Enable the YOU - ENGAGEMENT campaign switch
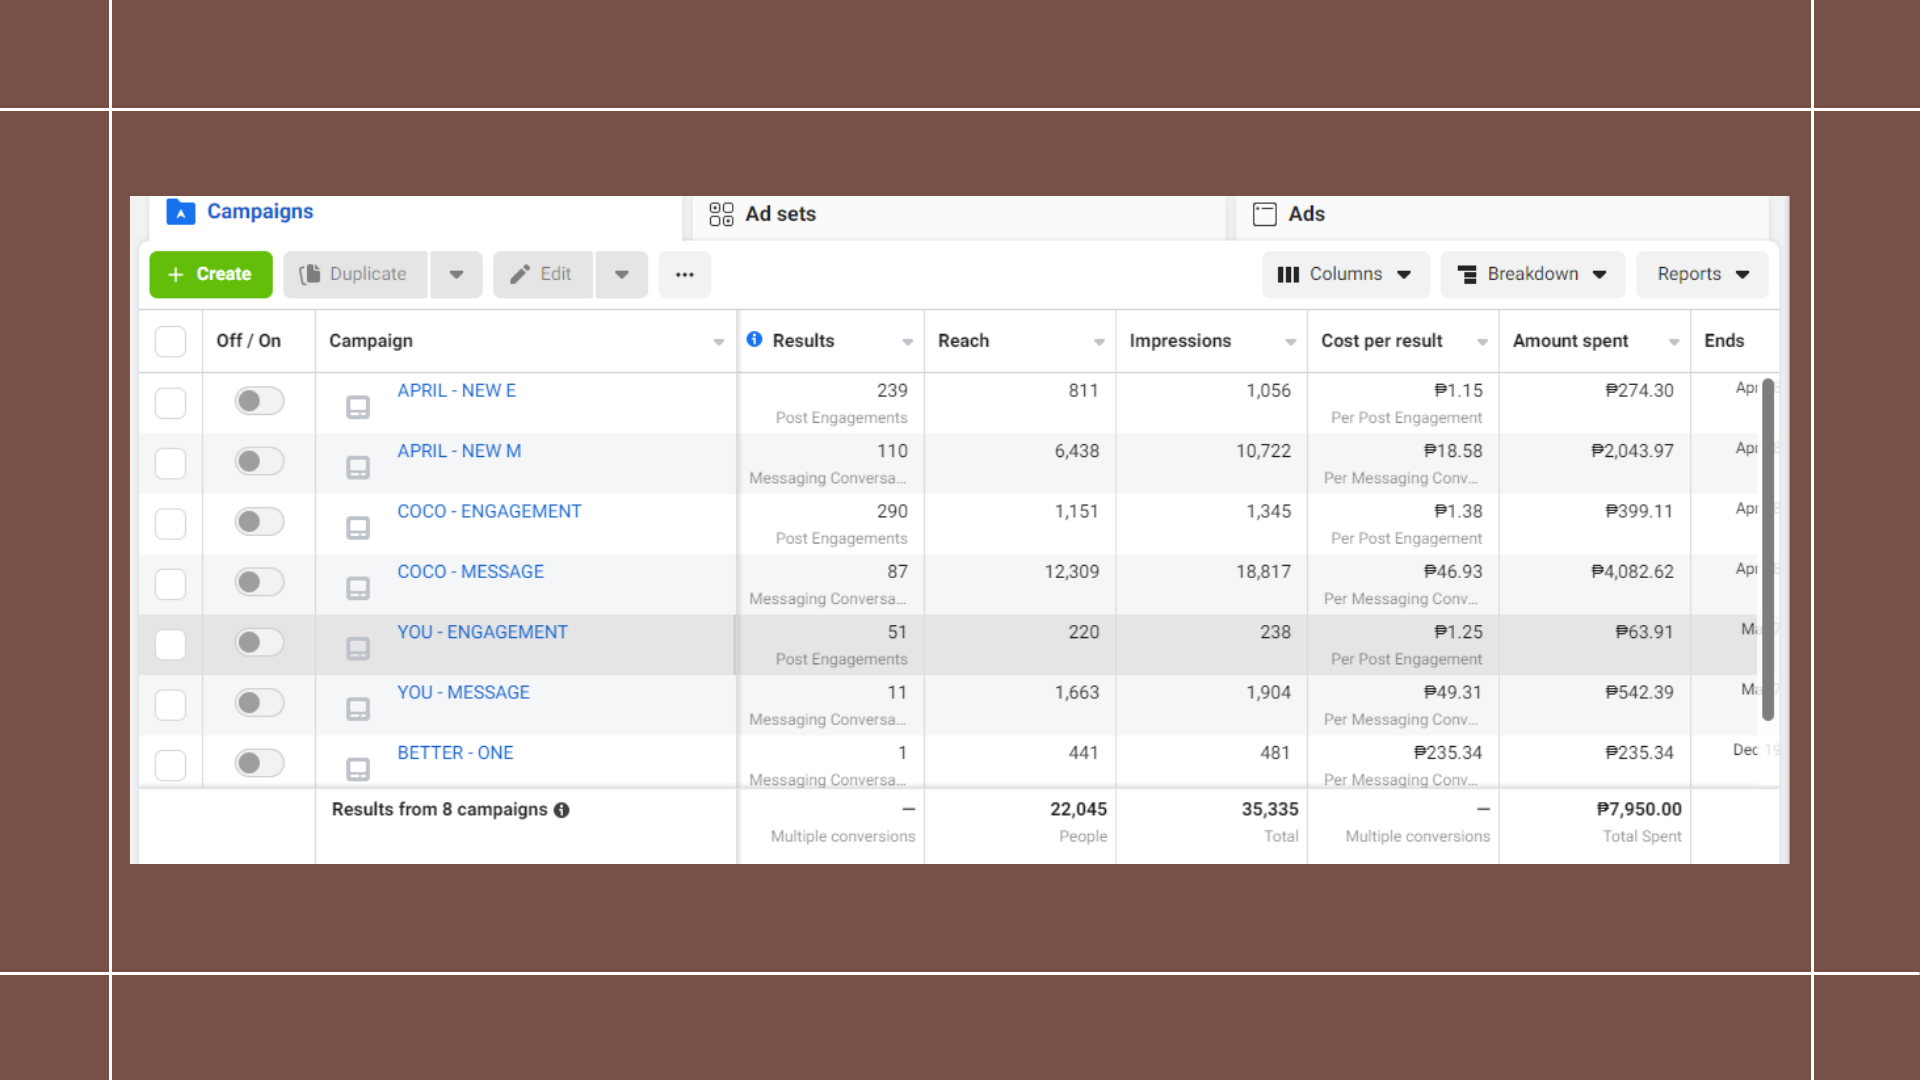 pyautogui.click(x=259, y=642)
